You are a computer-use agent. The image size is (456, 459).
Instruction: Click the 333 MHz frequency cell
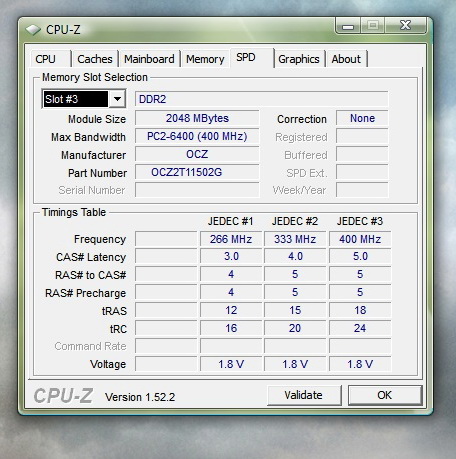(x=295, y=239)
